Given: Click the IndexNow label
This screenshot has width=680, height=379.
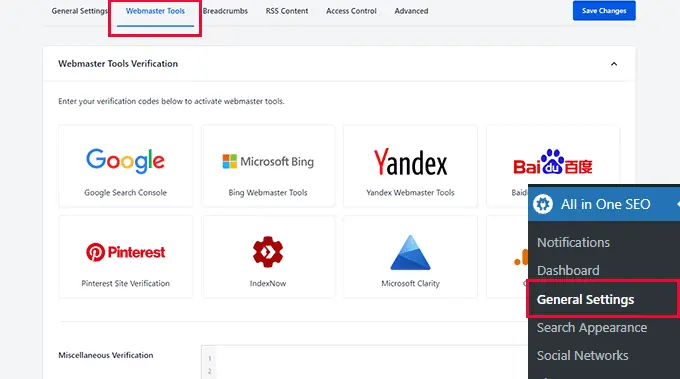Looking at the screenshot, I should (x=268, y=283).
